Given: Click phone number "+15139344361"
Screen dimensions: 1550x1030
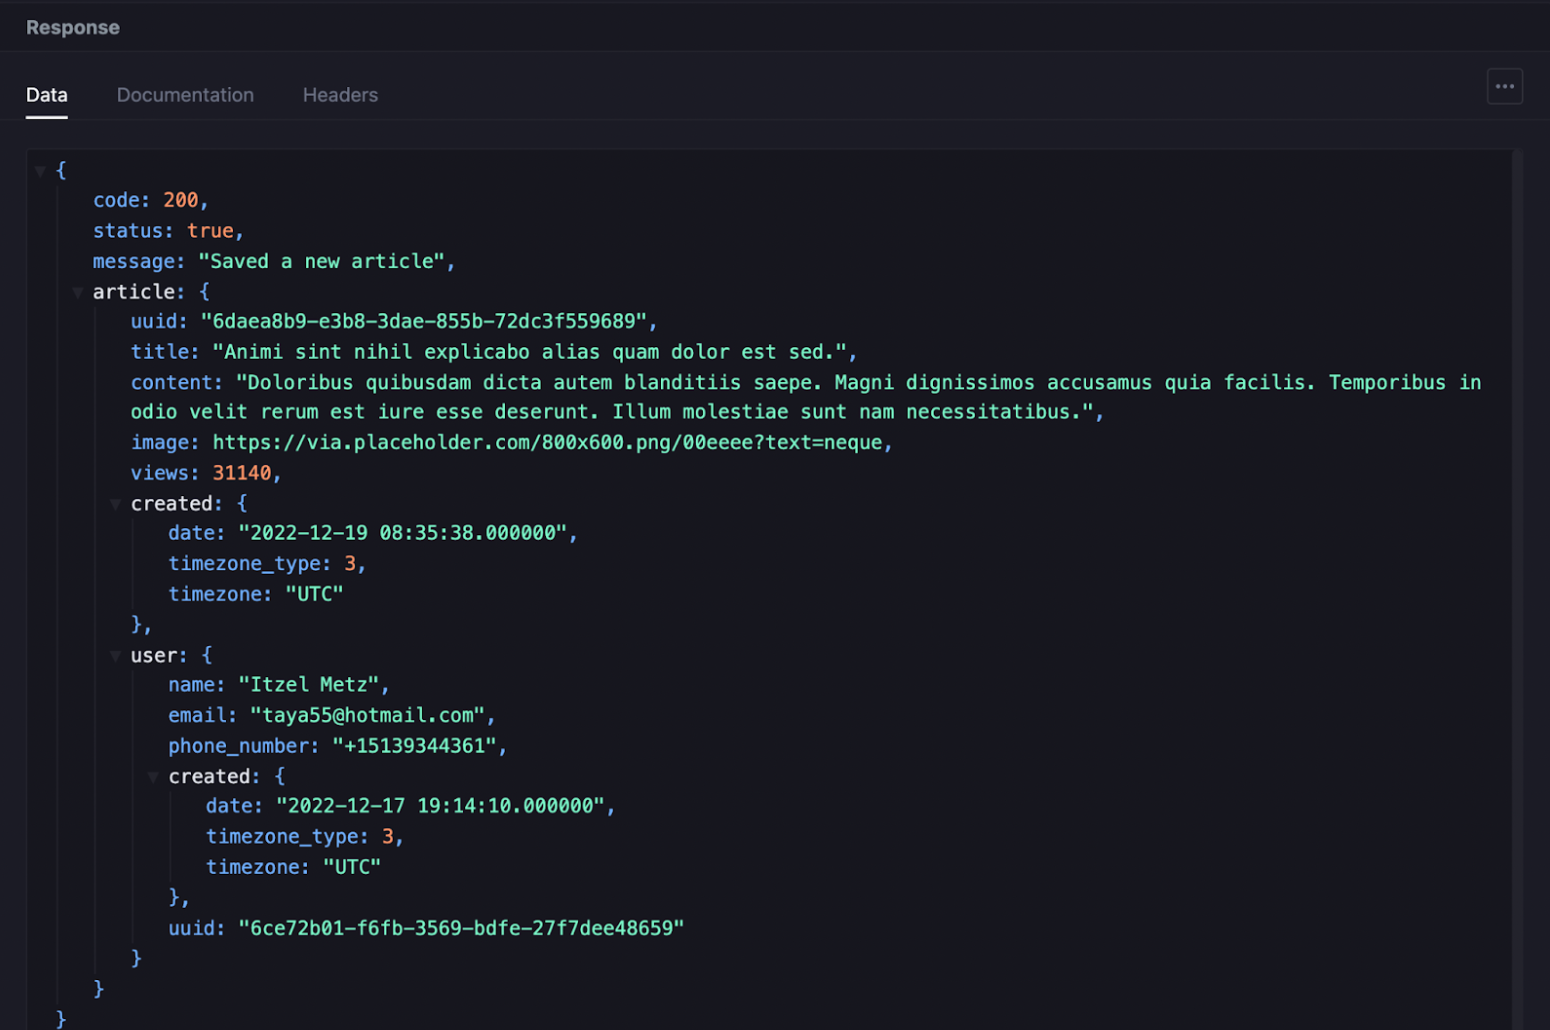Looking at the screenshot, I should point(414,746).
